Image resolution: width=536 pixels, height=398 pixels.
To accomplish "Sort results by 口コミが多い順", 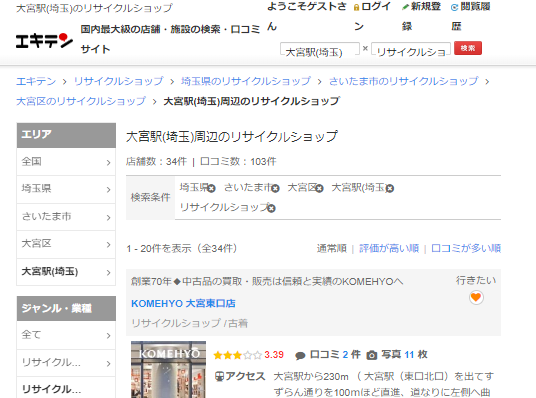I will 466,248.
